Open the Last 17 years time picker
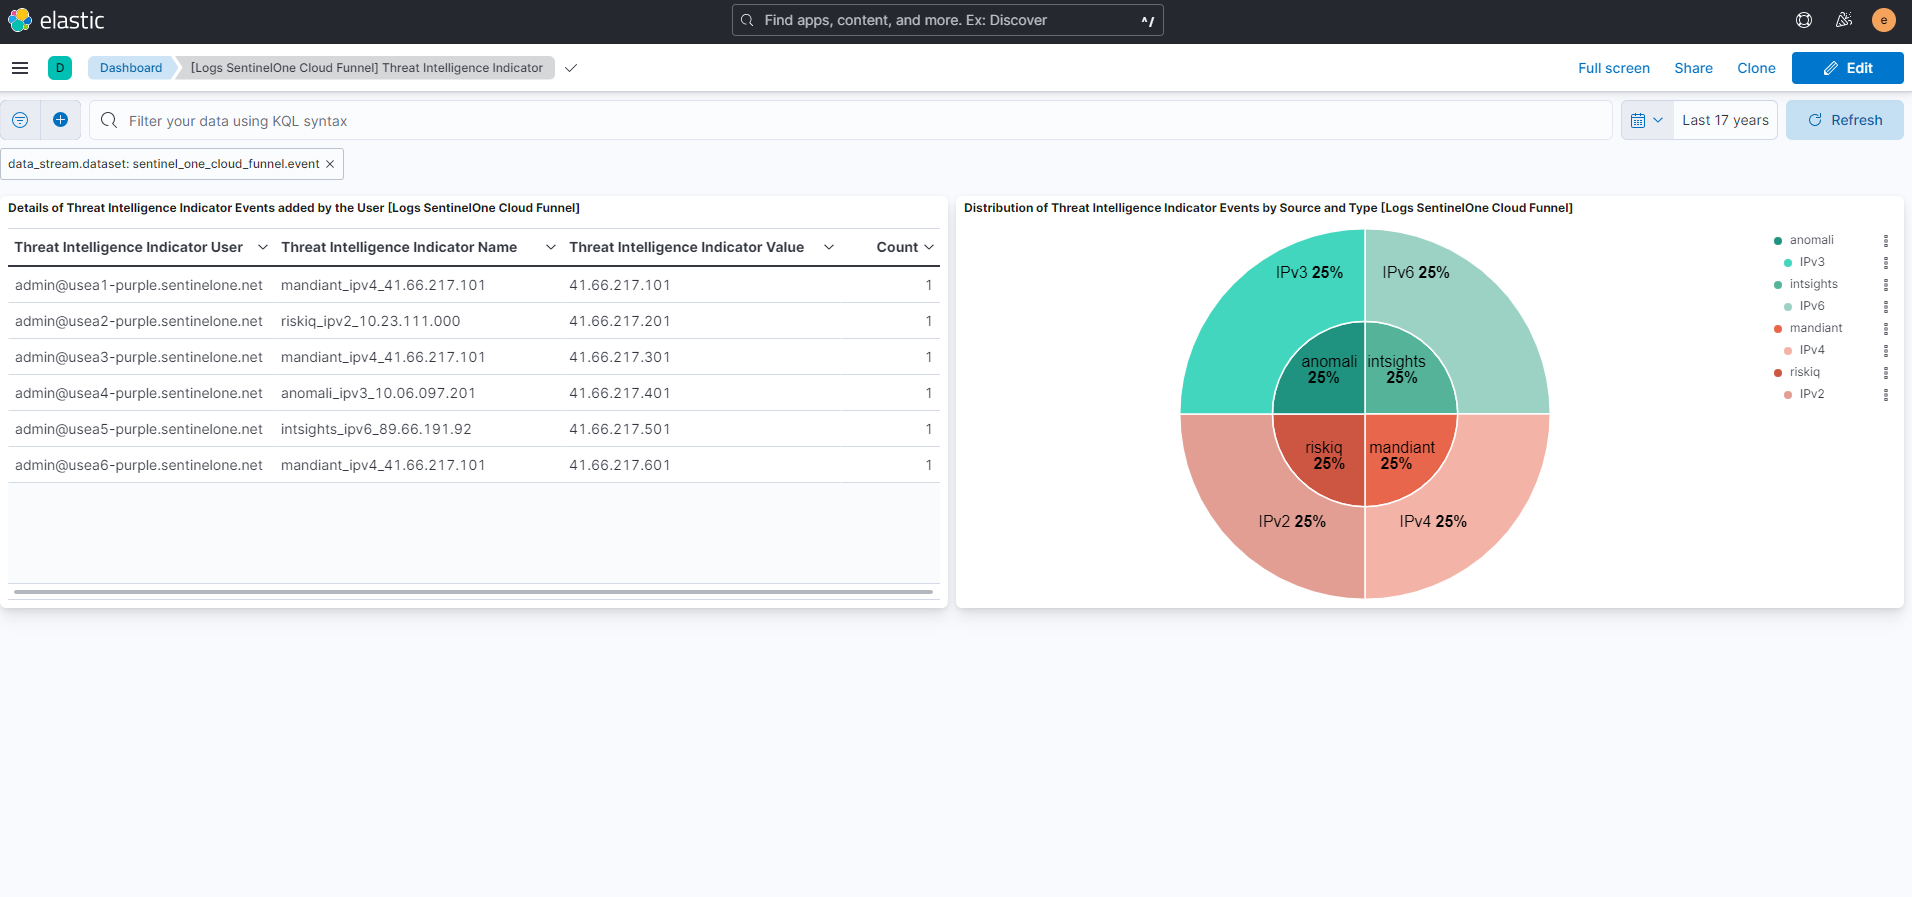This screenshot has height=897, width=1912. (x=1725, y=120)
